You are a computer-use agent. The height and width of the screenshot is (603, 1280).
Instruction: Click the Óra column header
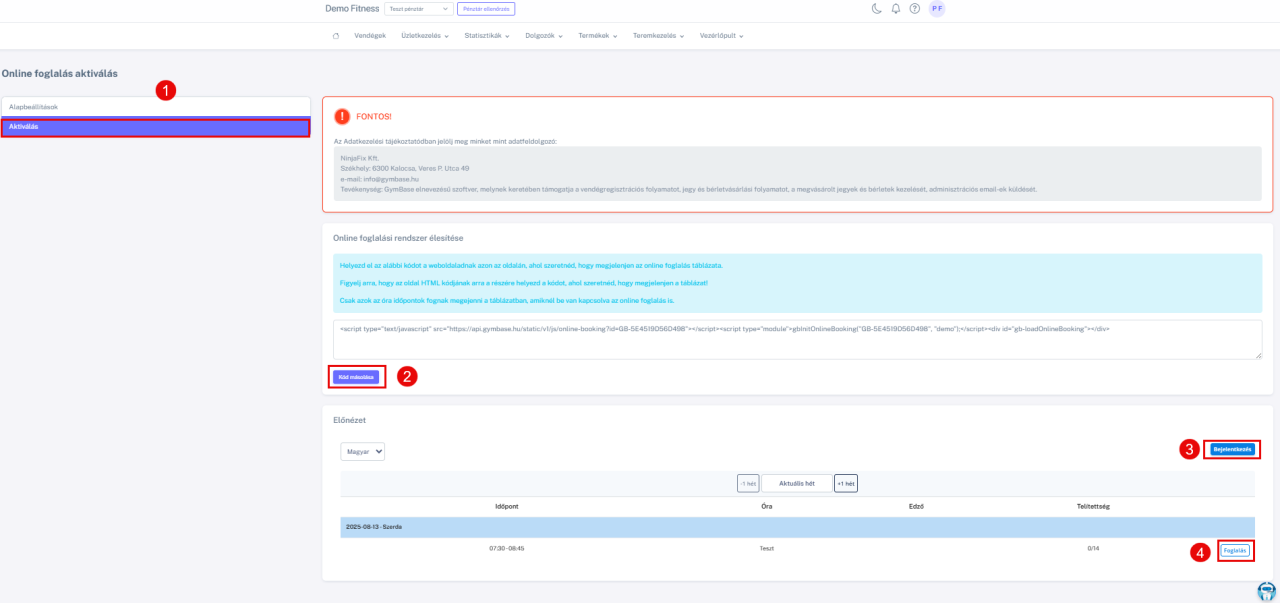point(766,507)
